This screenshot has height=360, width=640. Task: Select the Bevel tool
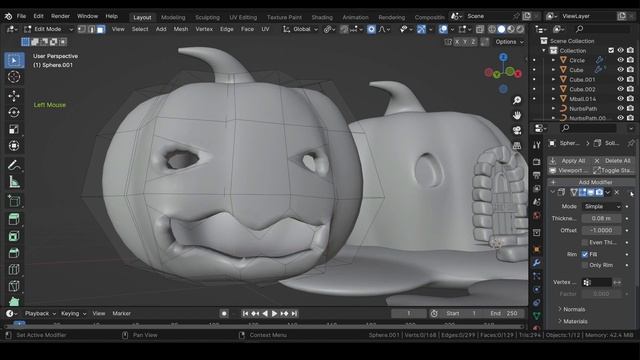click(x=14, y=253)
